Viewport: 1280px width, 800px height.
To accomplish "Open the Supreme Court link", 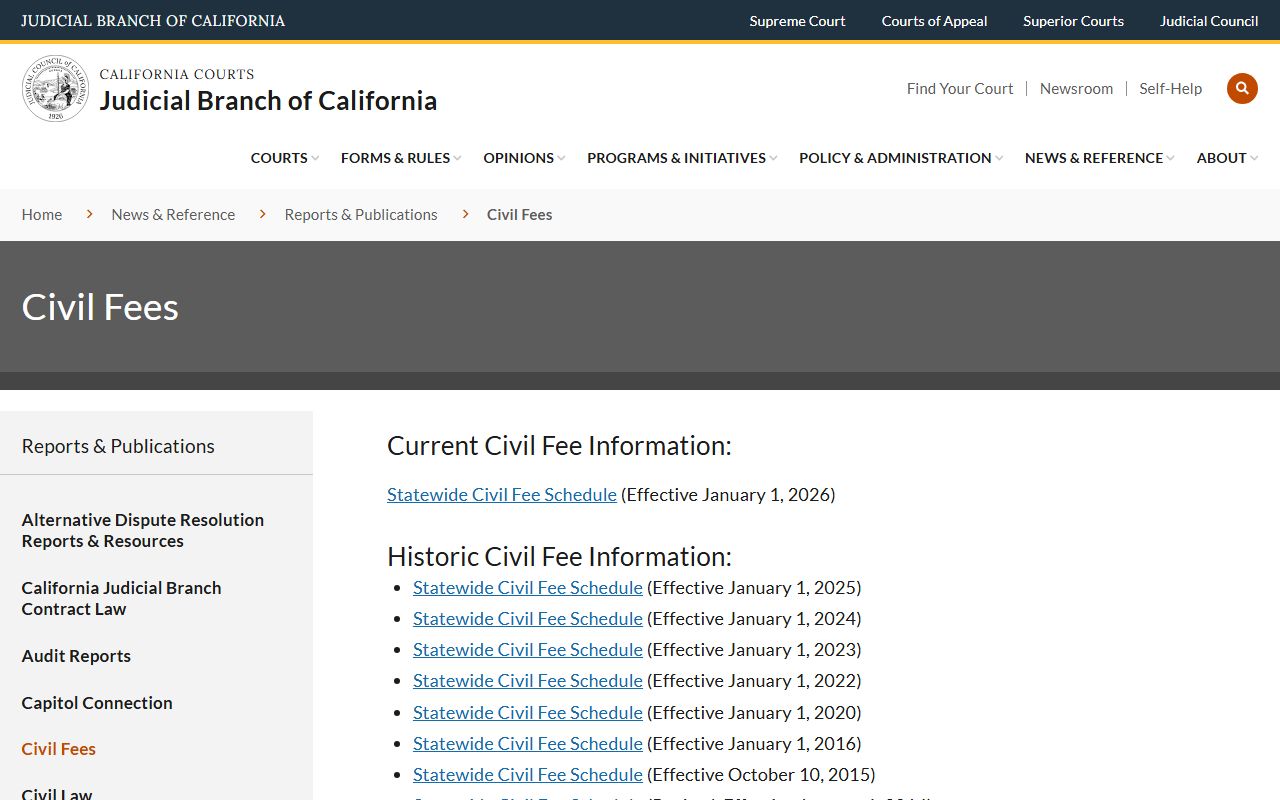I will click(x=797, y=21).
